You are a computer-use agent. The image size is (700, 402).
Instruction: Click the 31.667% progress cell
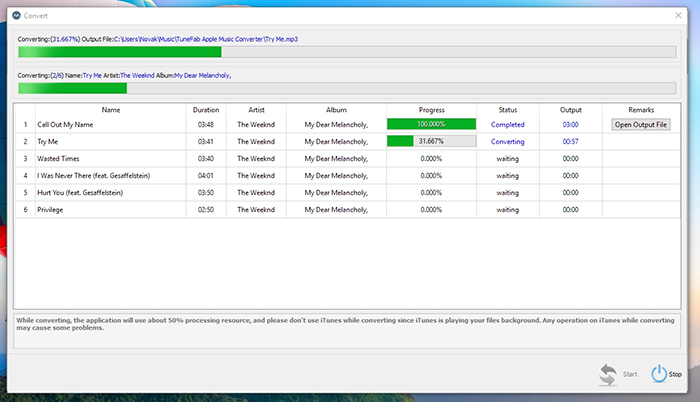click(431, 141)
